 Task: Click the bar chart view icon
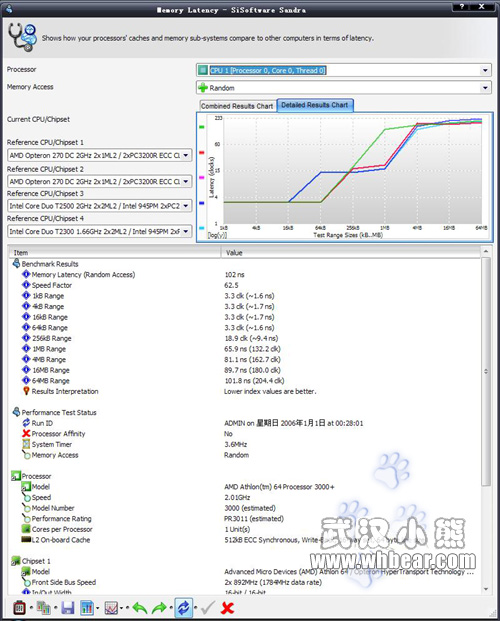pyautogui.click(x=87, y=608)
